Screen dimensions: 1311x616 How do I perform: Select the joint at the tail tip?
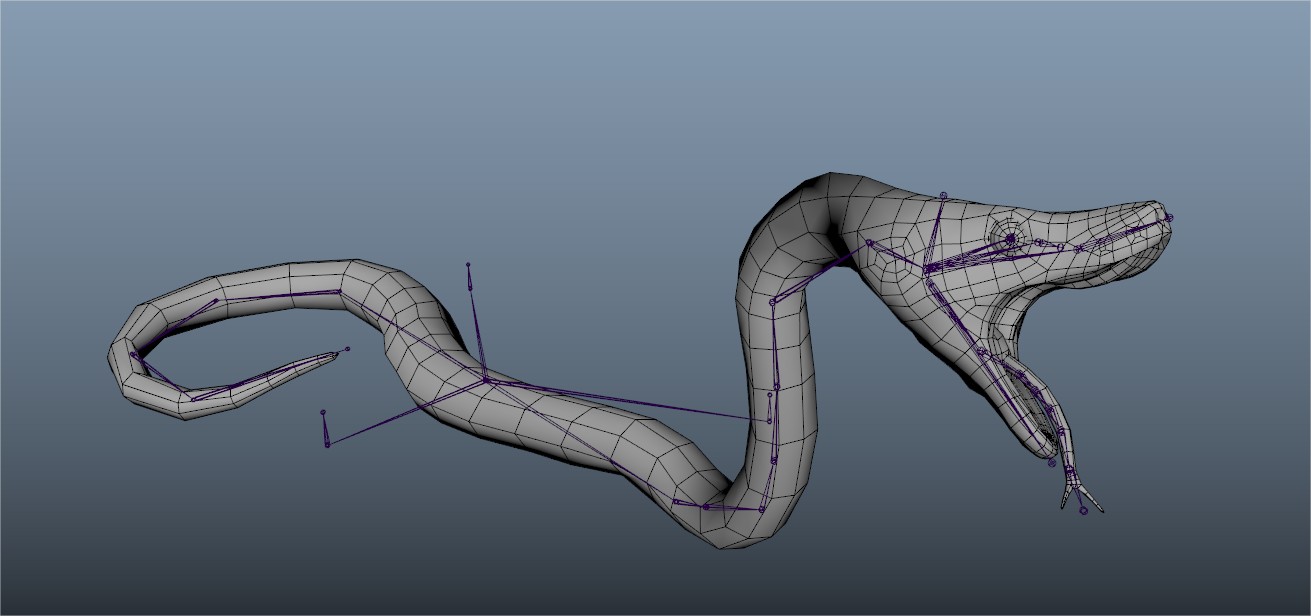pyautogui.click(x=347, y=349)
